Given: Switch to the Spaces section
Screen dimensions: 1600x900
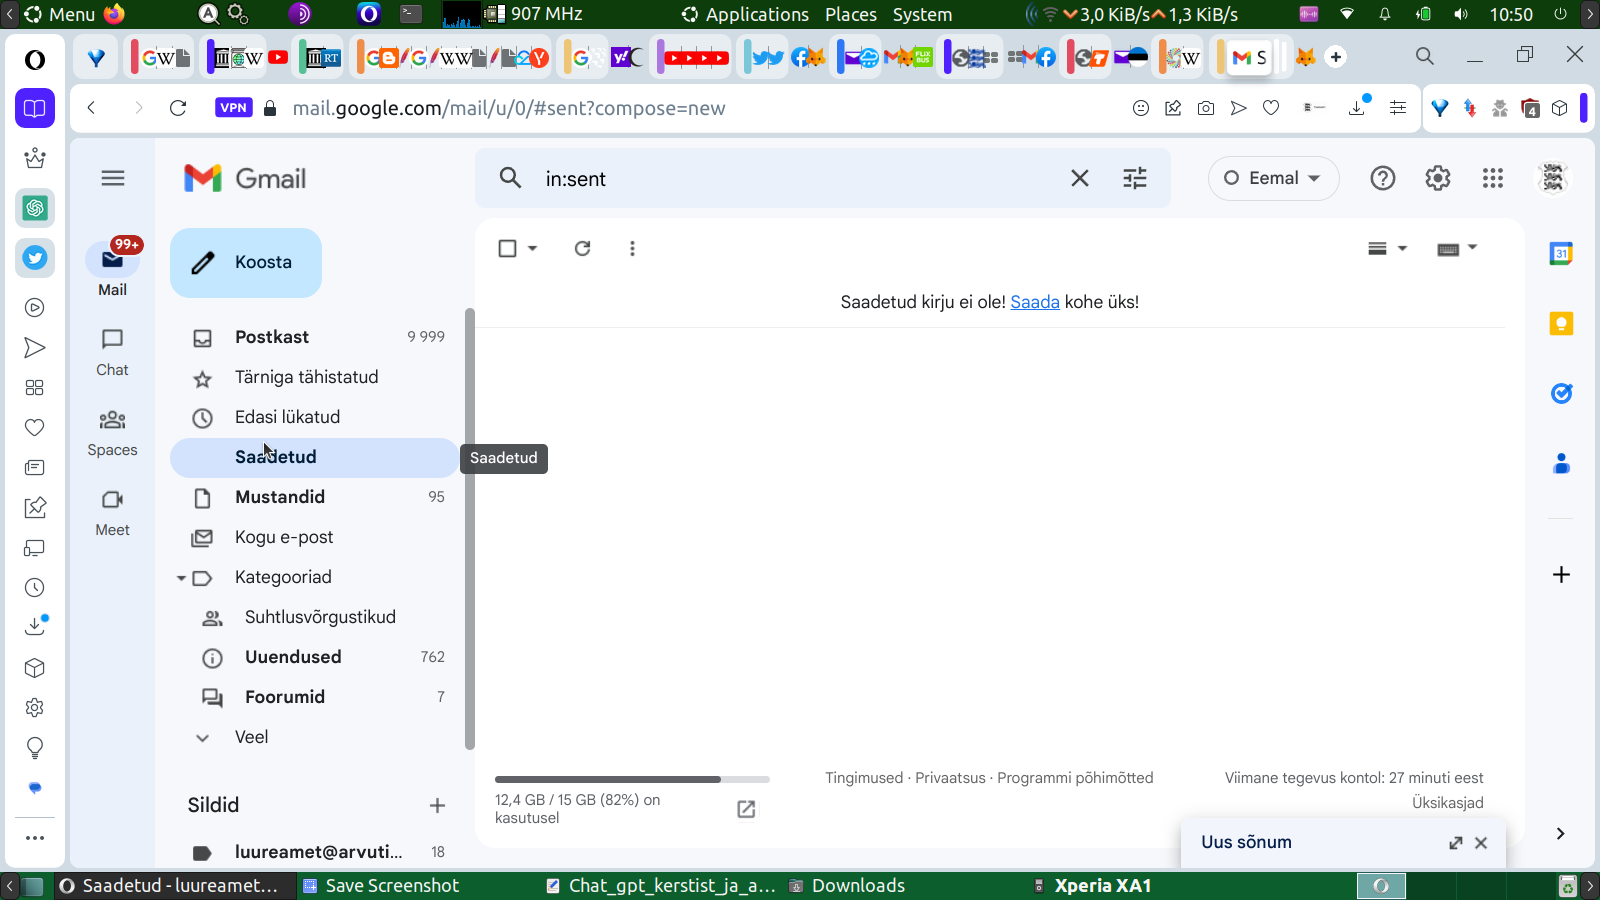Looking at the screenshot, I should coord(112,433).
